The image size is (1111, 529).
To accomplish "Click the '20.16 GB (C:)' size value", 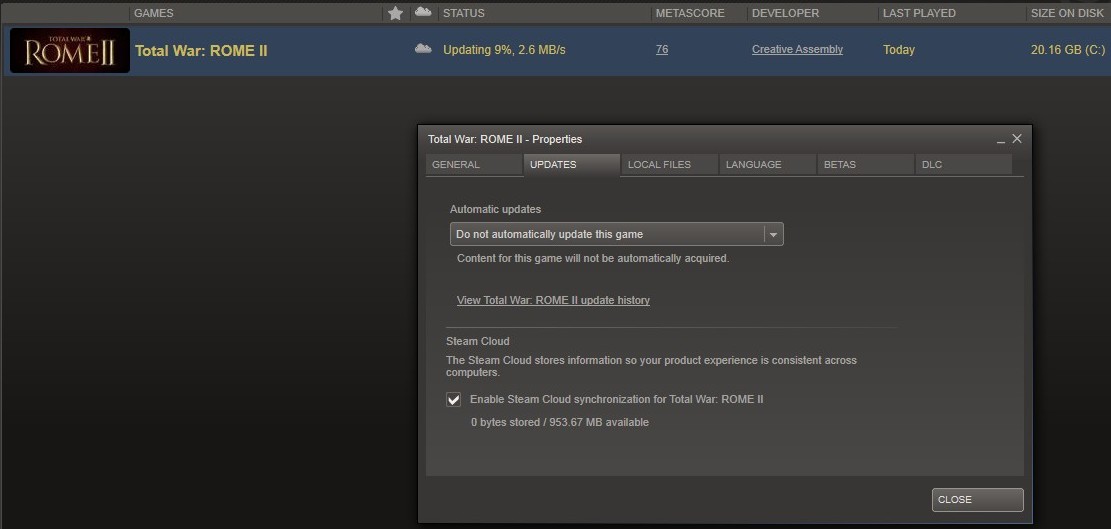I will (x=1068, y=50).
